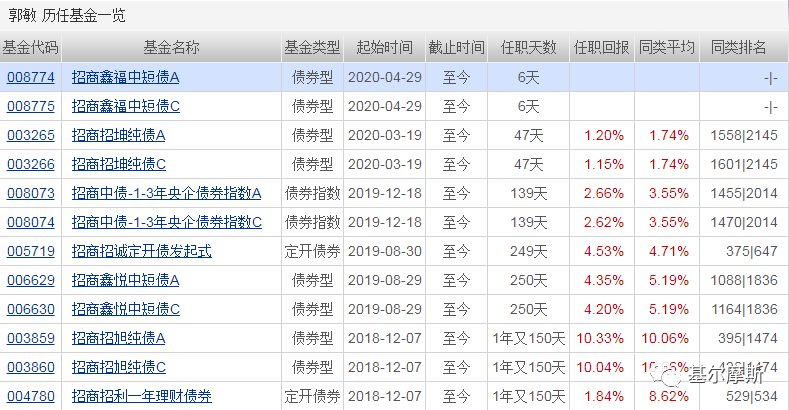Click the 基金类型 column header

(x=312, y=47)
